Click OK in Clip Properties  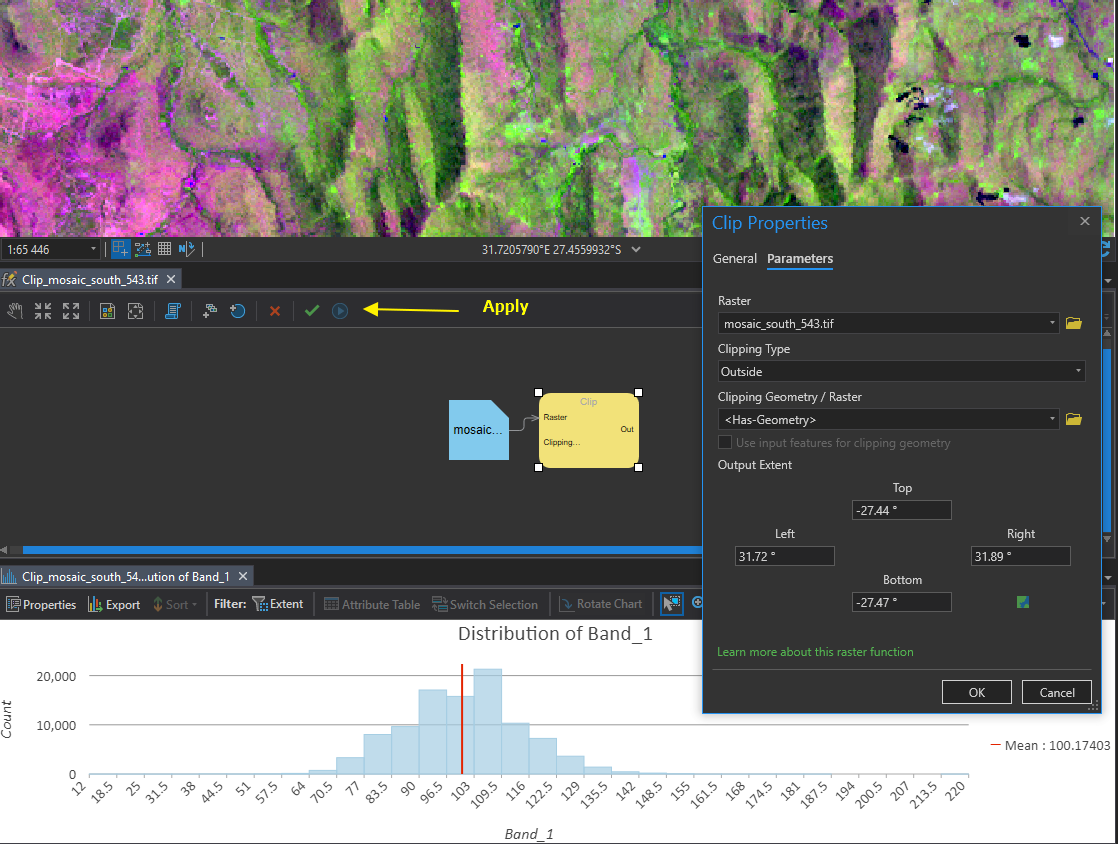click(976, 692)
